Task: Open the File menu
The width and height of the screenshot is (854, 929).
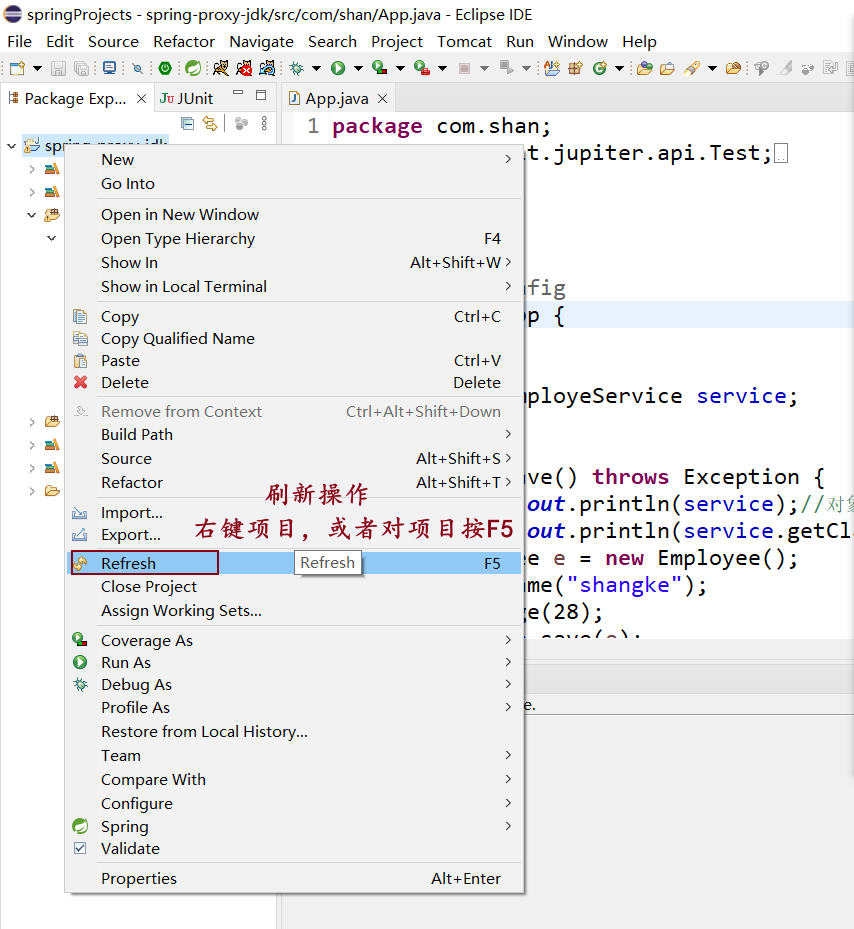Action: [20, 41]
